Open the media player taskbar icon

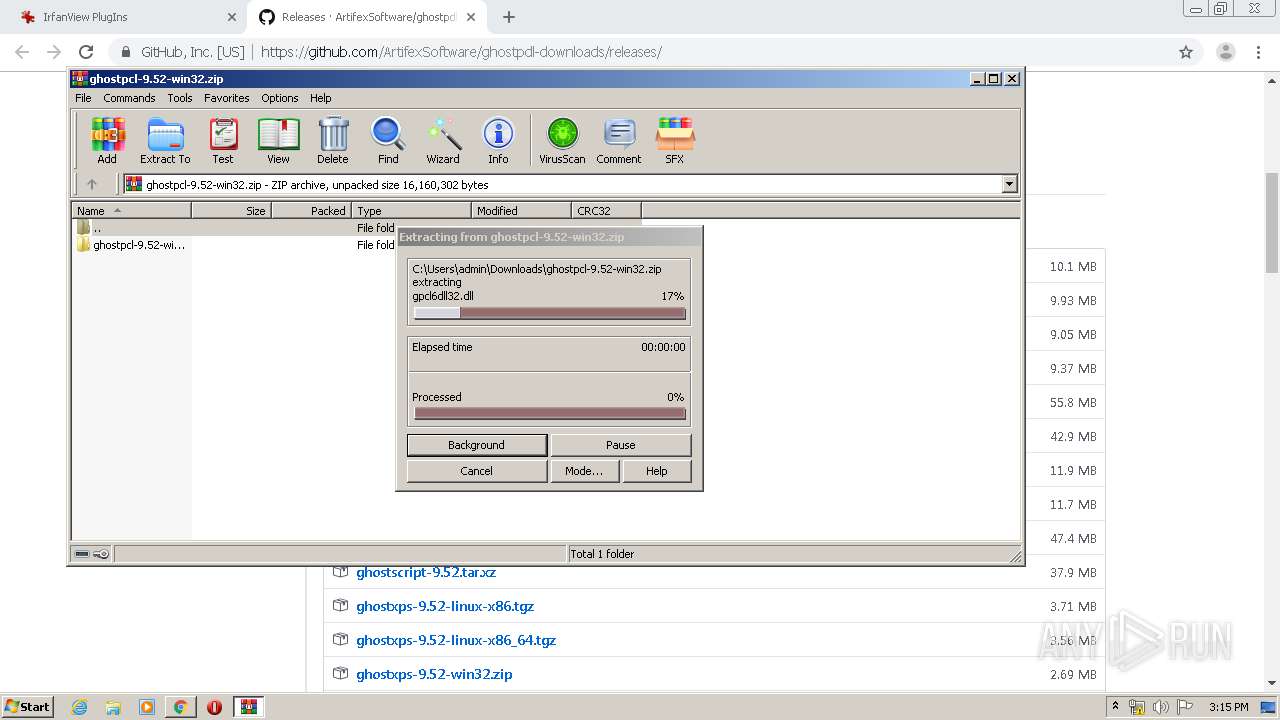[147, 707]
